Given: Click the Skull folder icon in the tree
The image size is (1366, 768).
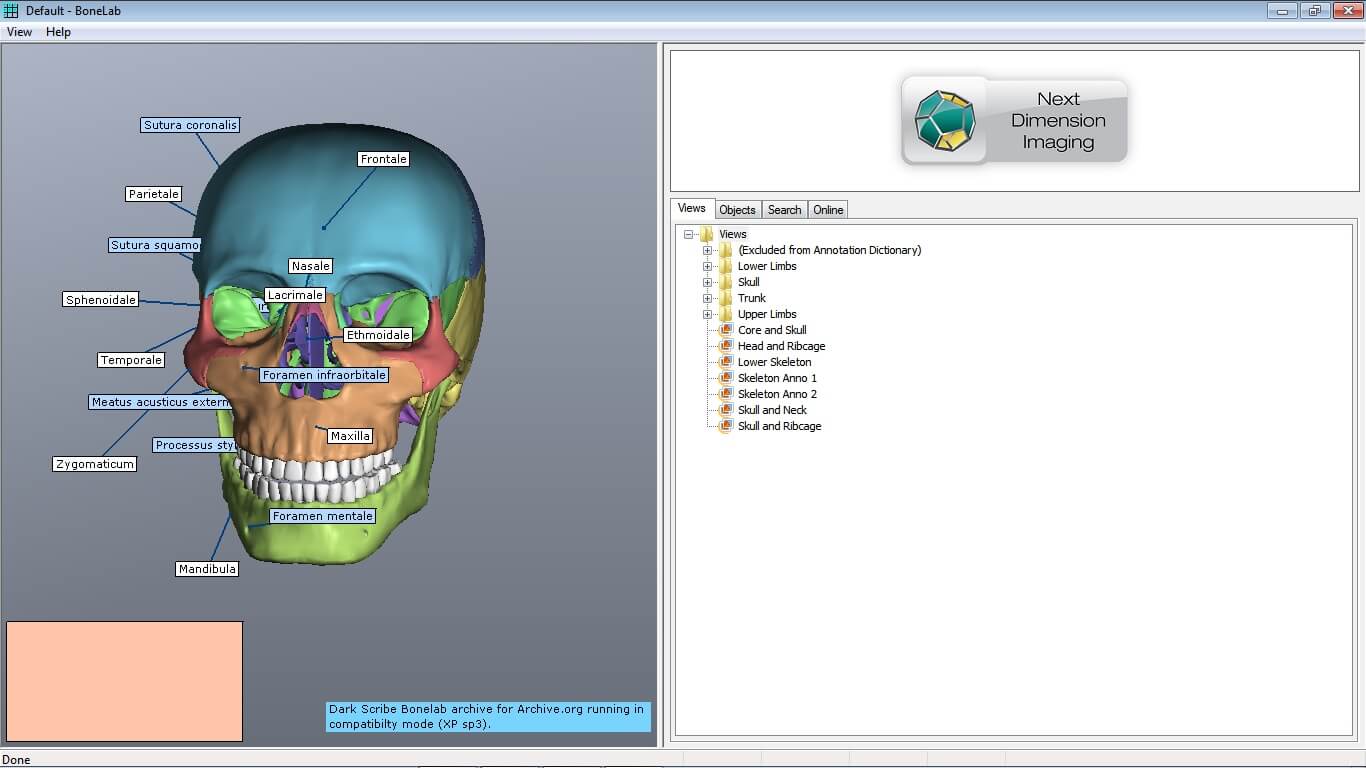Looking at the screenshot, I should coord(725,282).
